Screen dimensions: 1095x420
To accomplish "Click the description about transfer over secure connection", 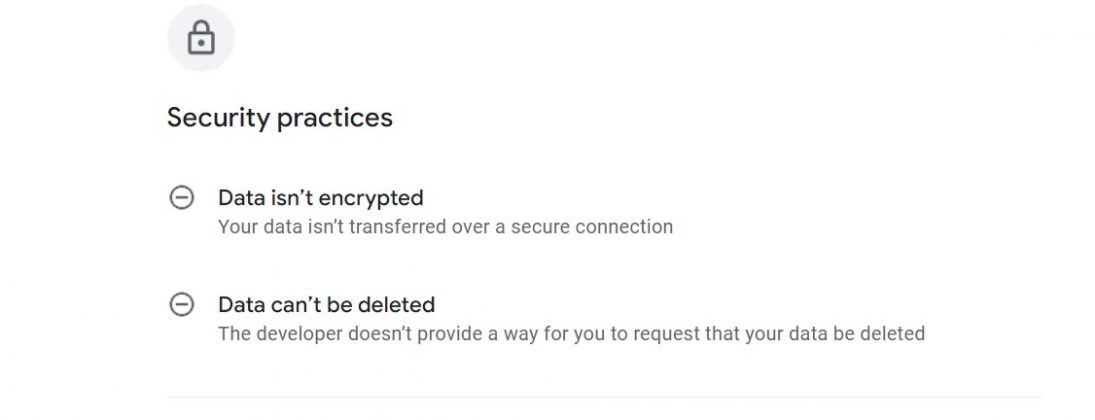I will (446, 227).
